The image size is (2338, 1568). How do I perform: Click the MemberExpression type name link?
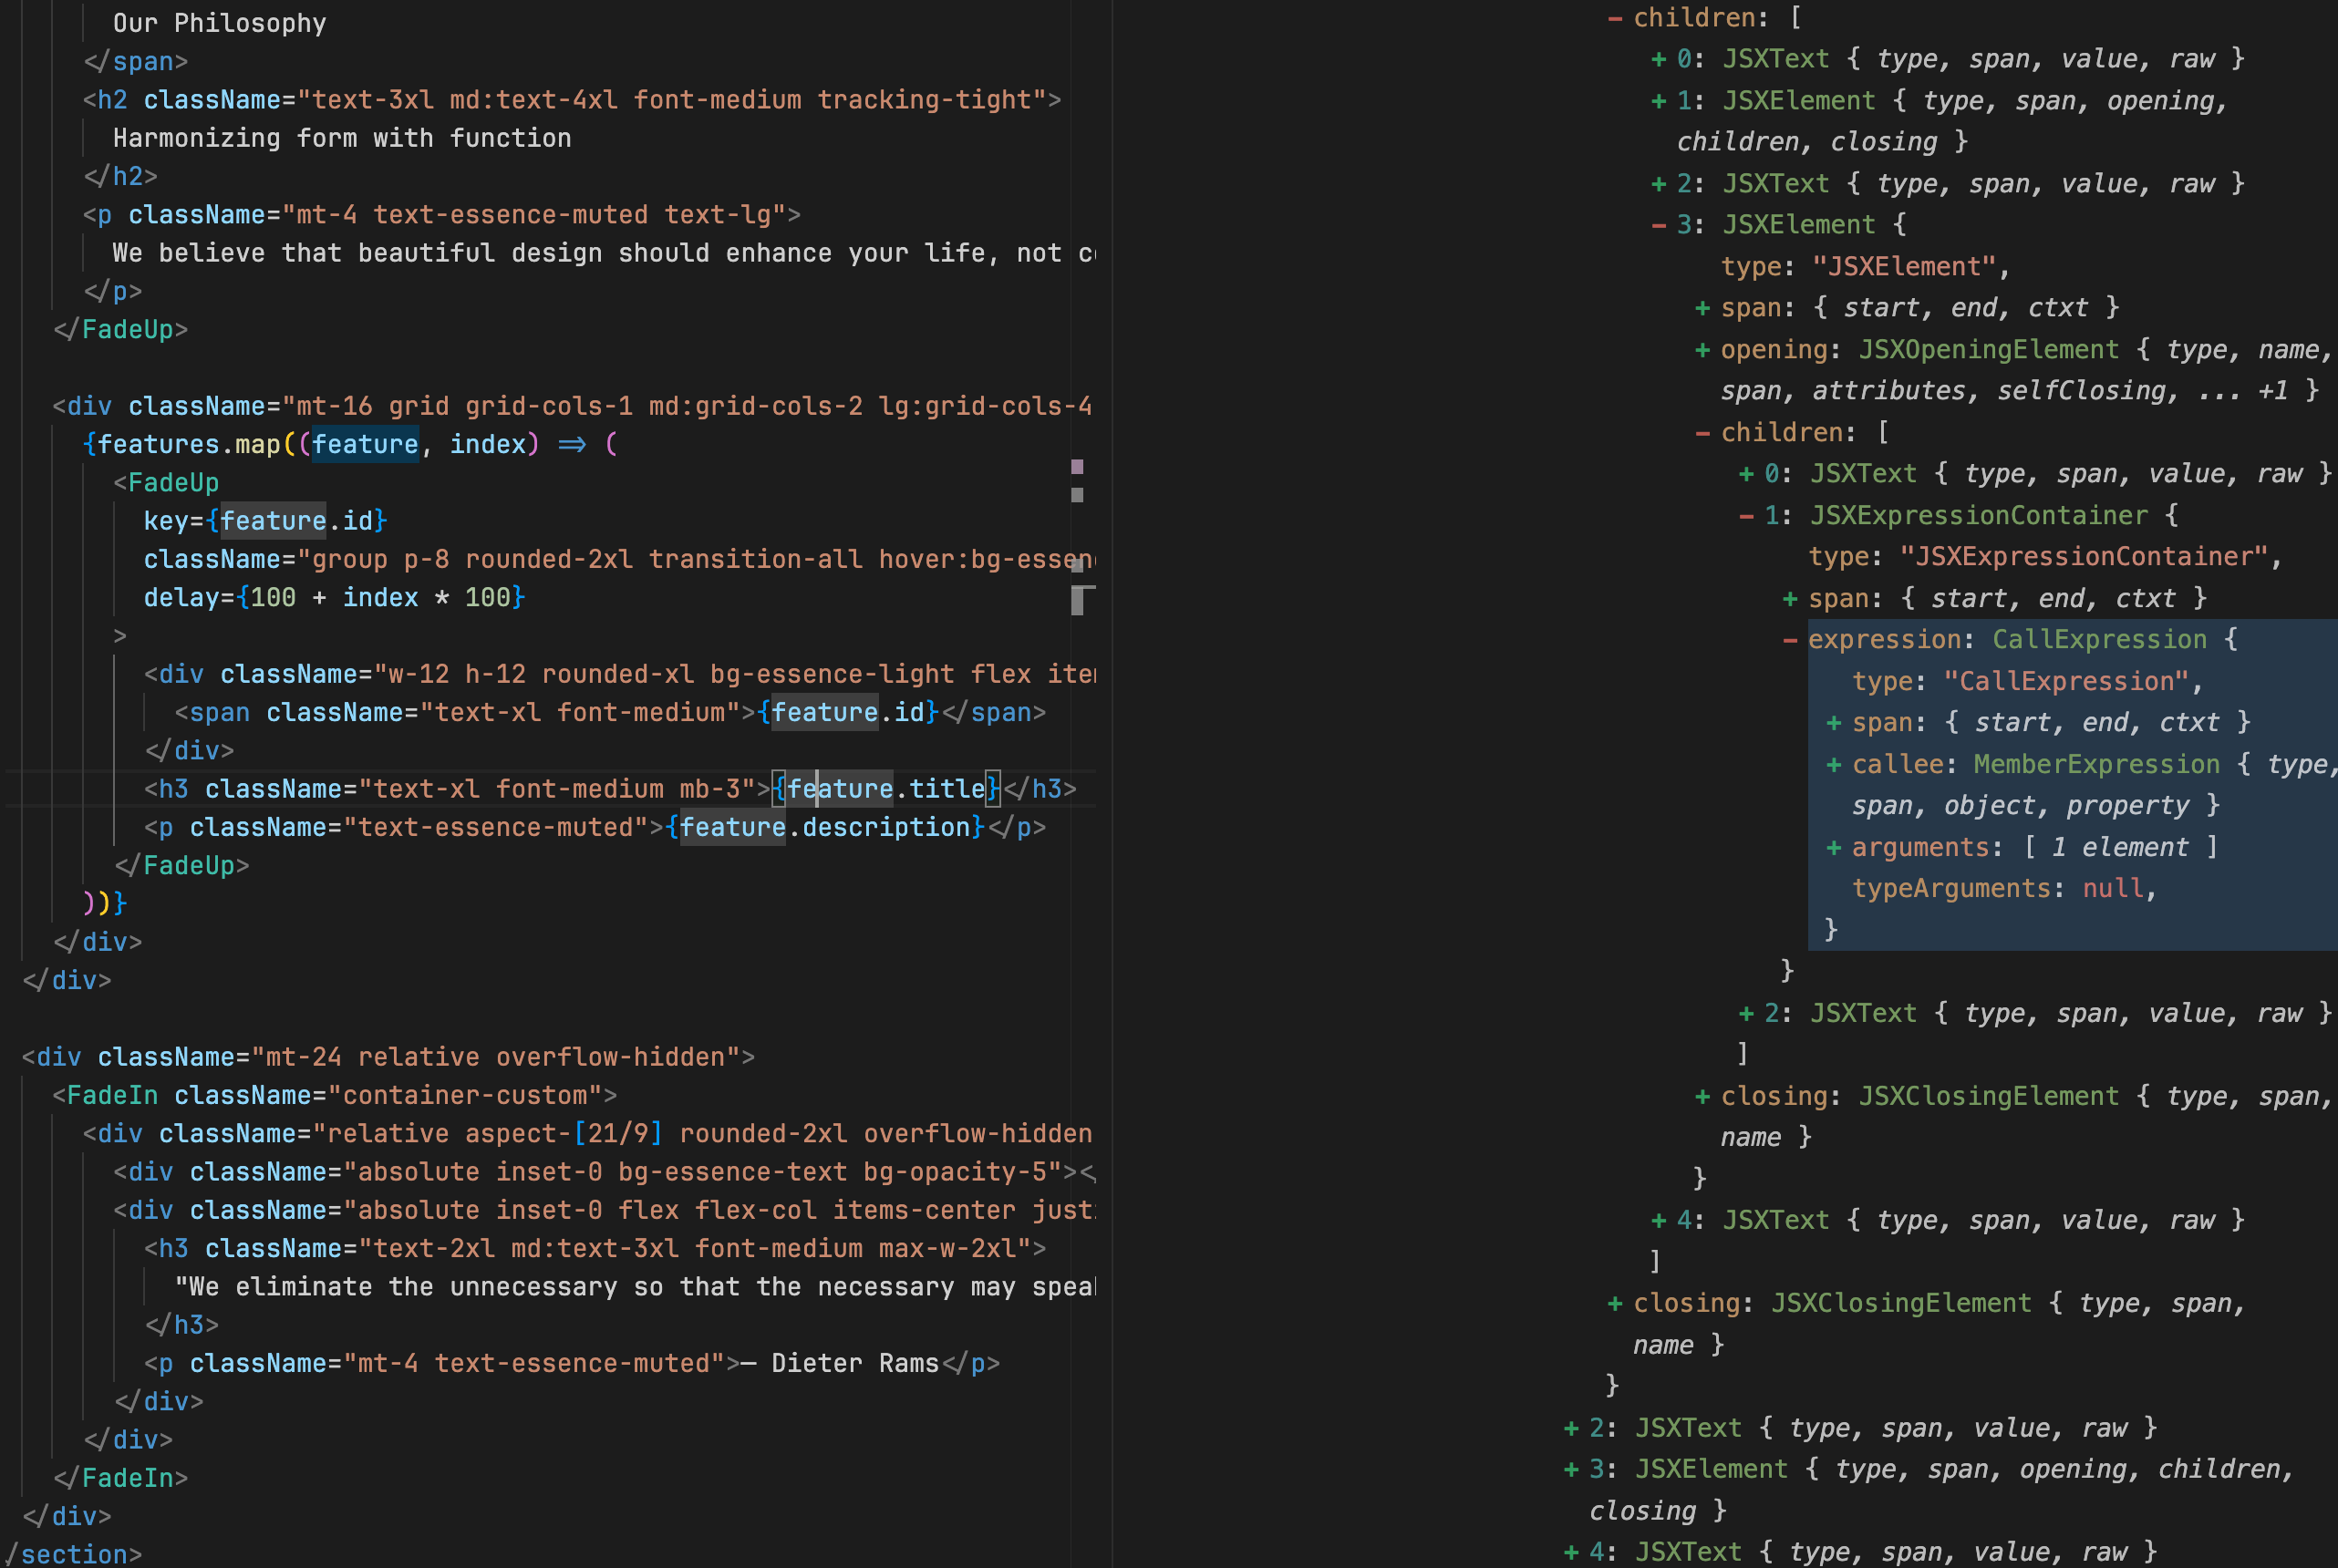(2095, 765)
